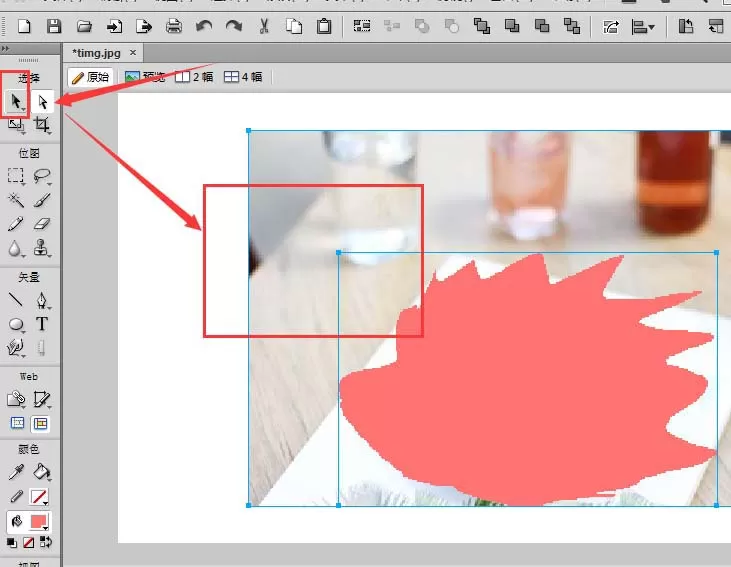The height and width of the screenshot is (567, 731).
Task: Pick the Paint Bucket tool
Action: coord(41,472)
